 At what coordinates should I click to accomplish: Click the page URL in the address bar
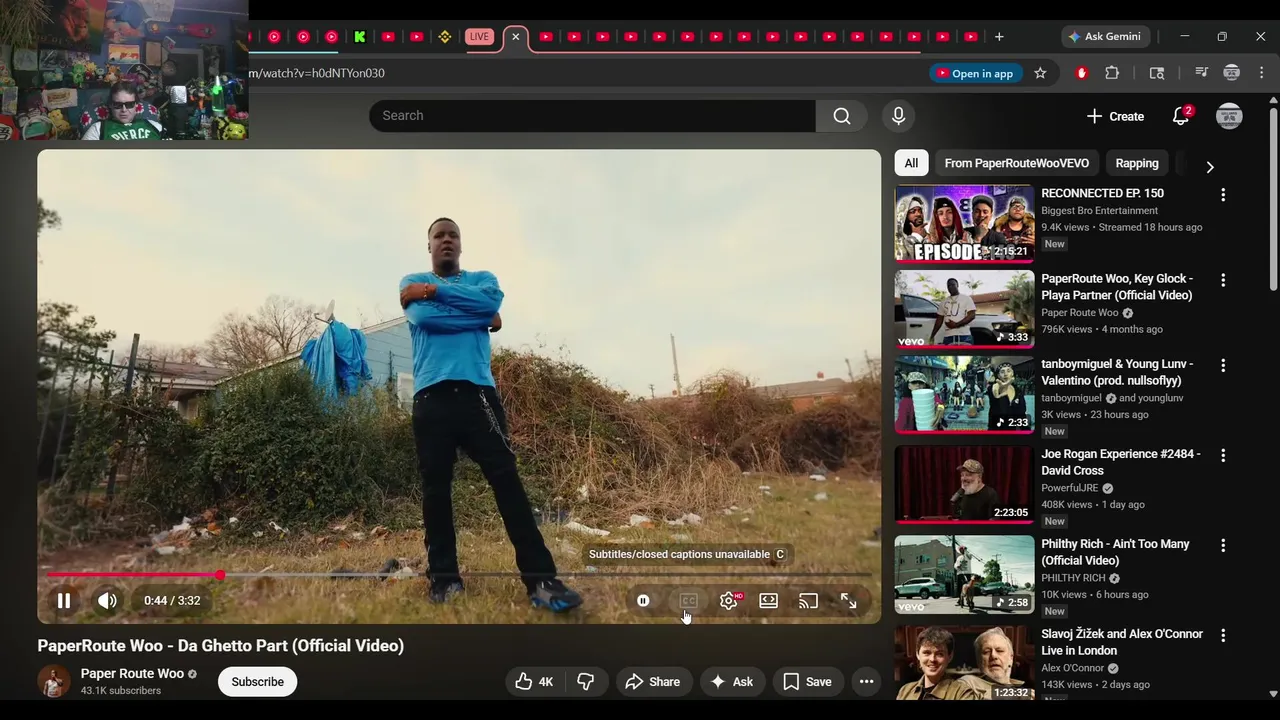(317, 73)
